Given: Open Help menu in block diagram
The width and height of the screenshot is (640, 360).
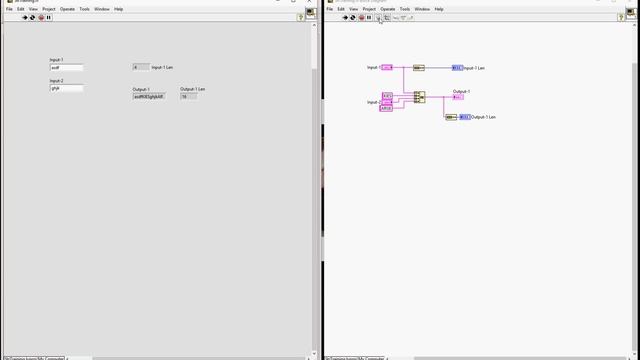Looking at the screenshot, I should click(x=439, y=9).
